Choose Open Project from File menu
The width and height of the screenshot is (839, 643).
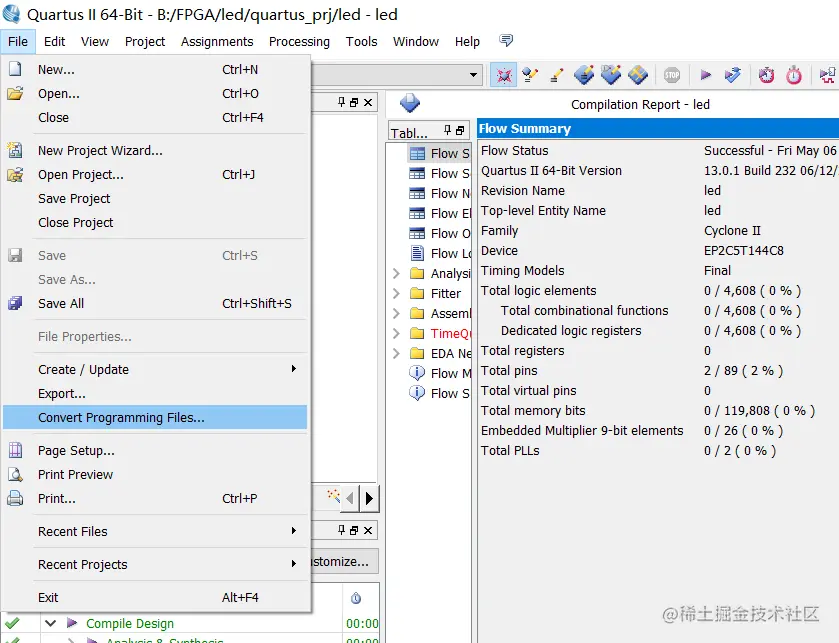[155, 174]
